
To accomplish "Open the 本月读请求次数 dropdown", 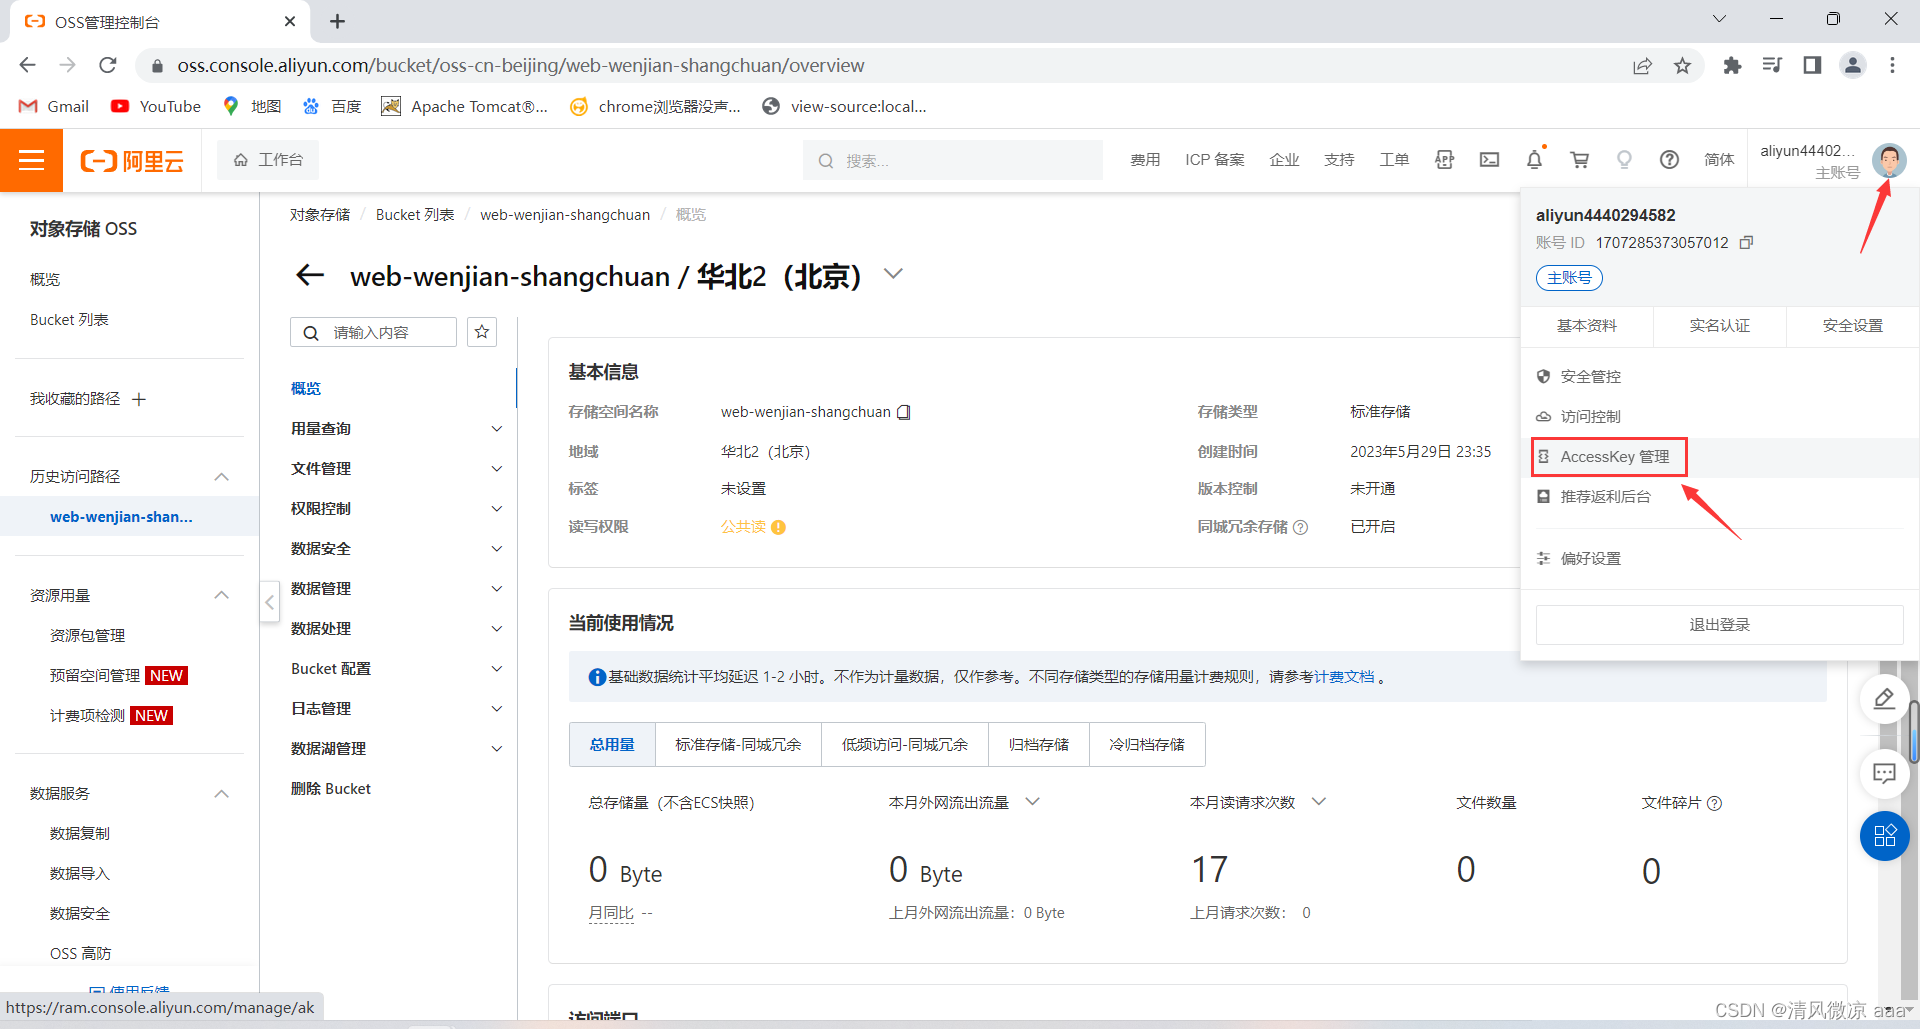I will (x=1319, y=802).
